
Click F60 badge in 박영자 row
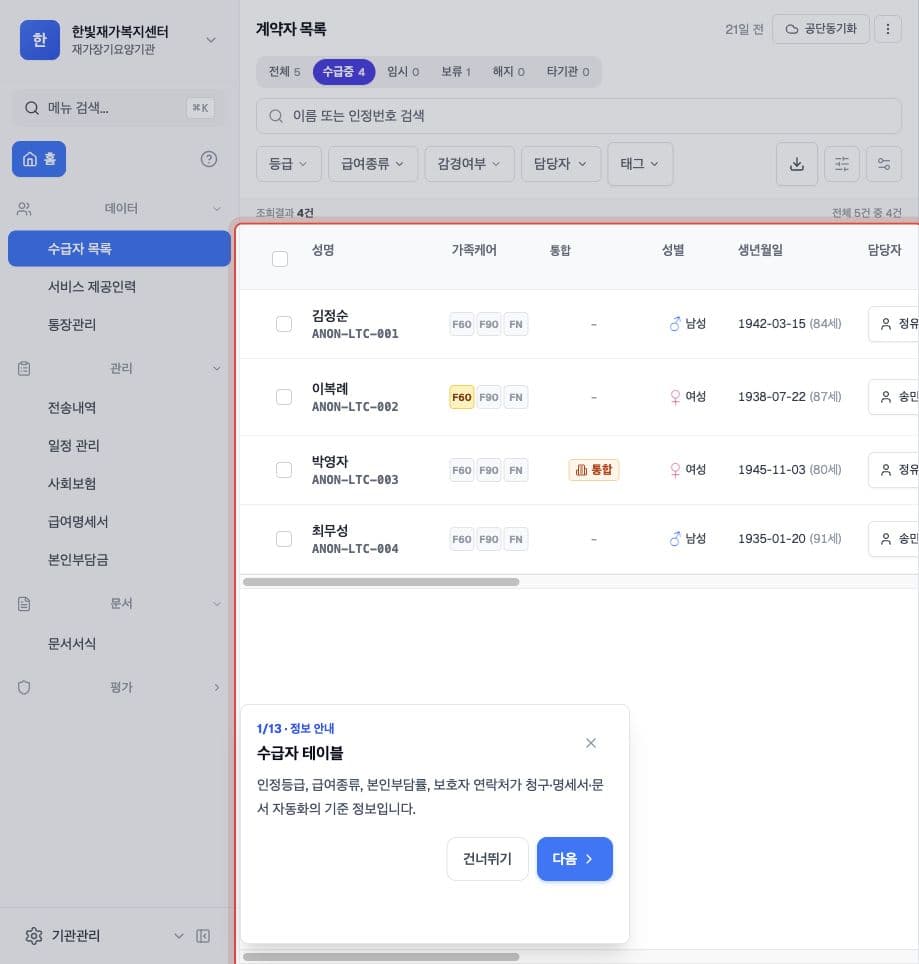coord(462,470)
